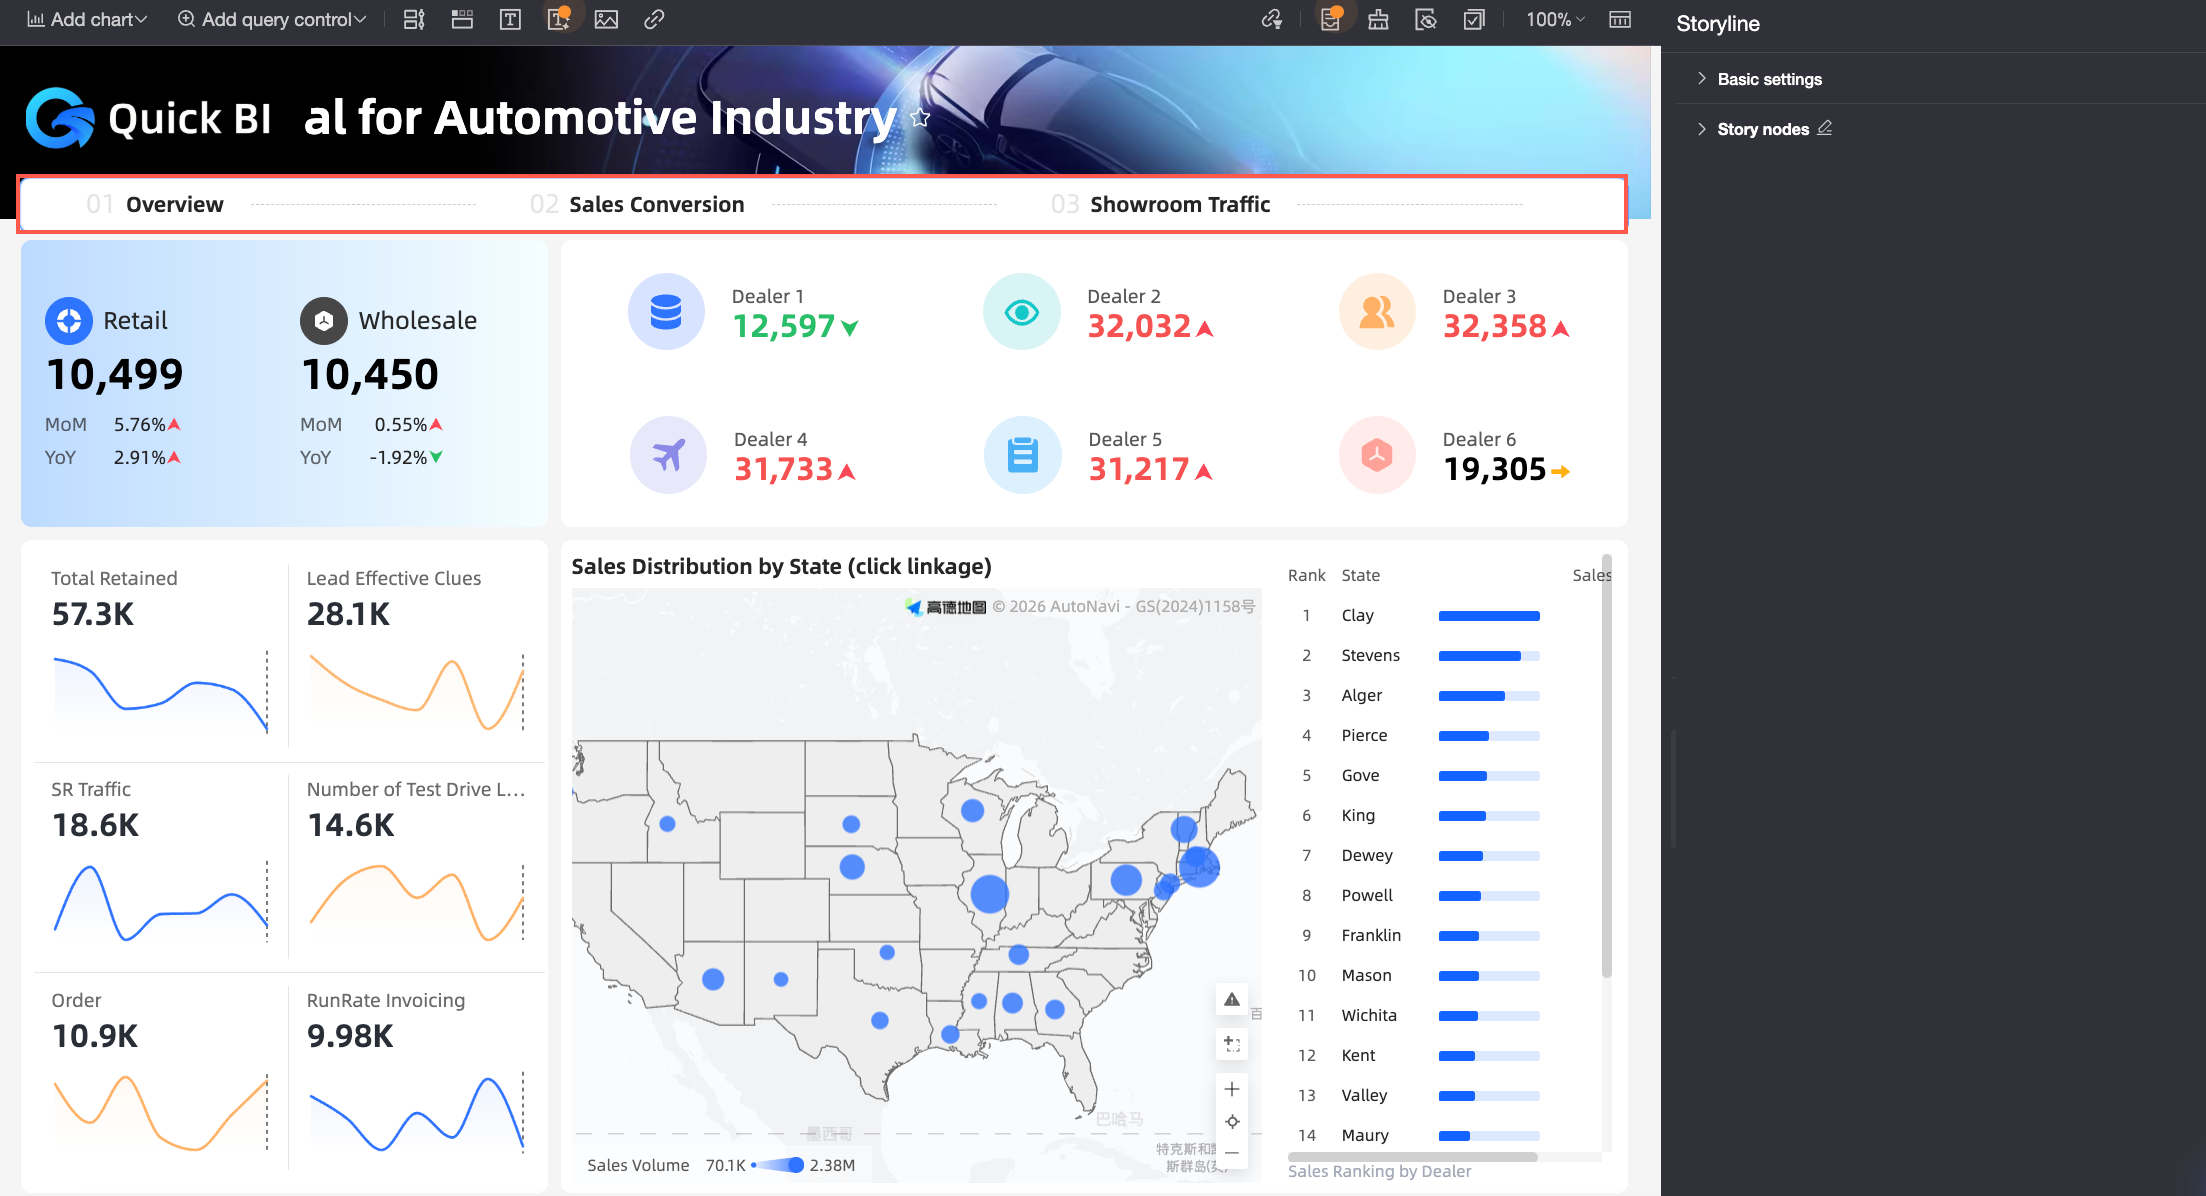Image resolution: width=2206 pixels, height=1196 pixels.
Task: Open the 100% zoom level dropdown
Action: (x=1554, y=20)
